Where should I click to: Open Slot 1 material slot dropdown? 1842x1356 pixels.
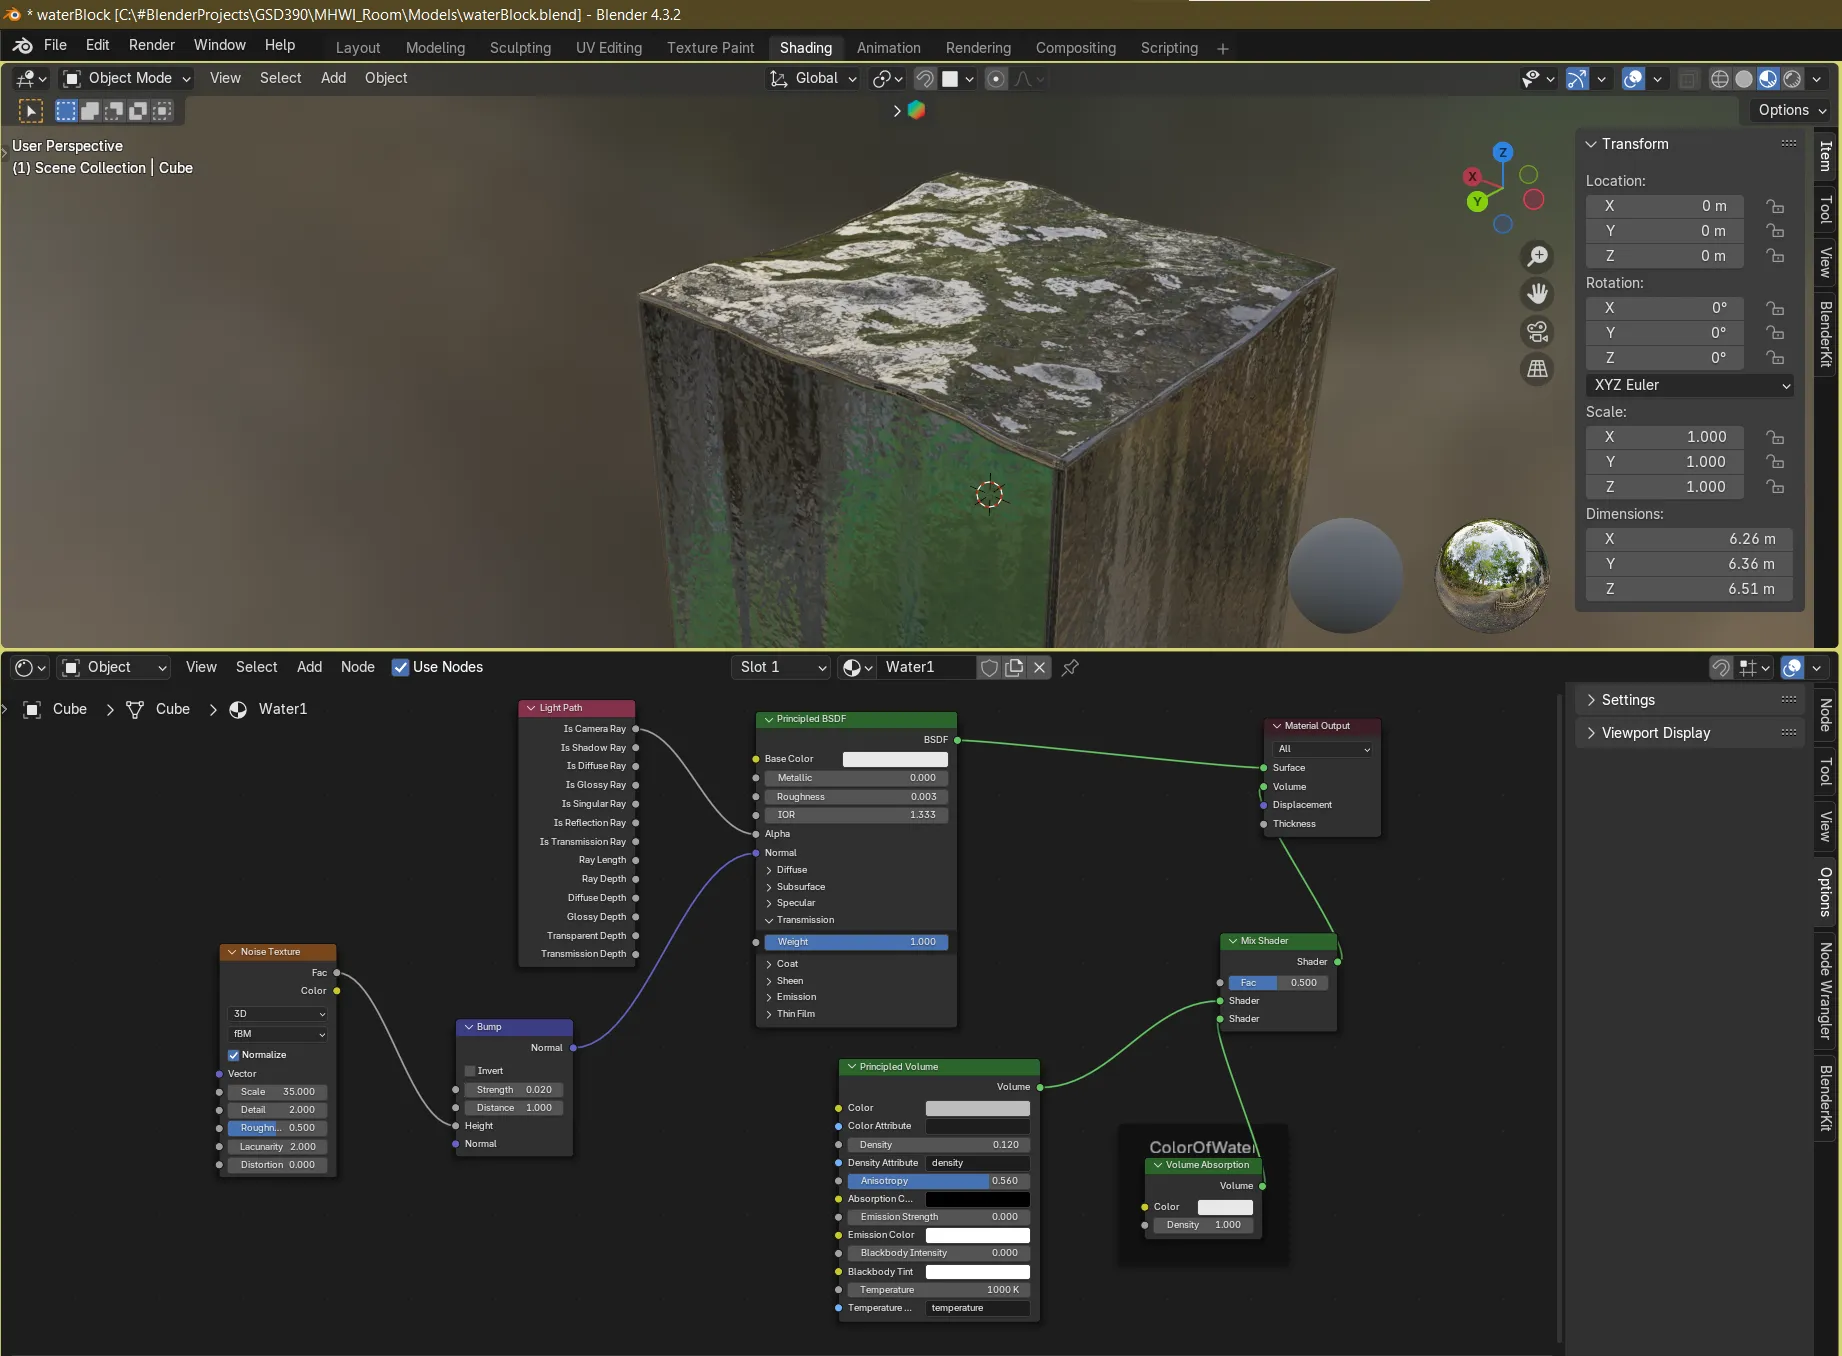point(781,667)
